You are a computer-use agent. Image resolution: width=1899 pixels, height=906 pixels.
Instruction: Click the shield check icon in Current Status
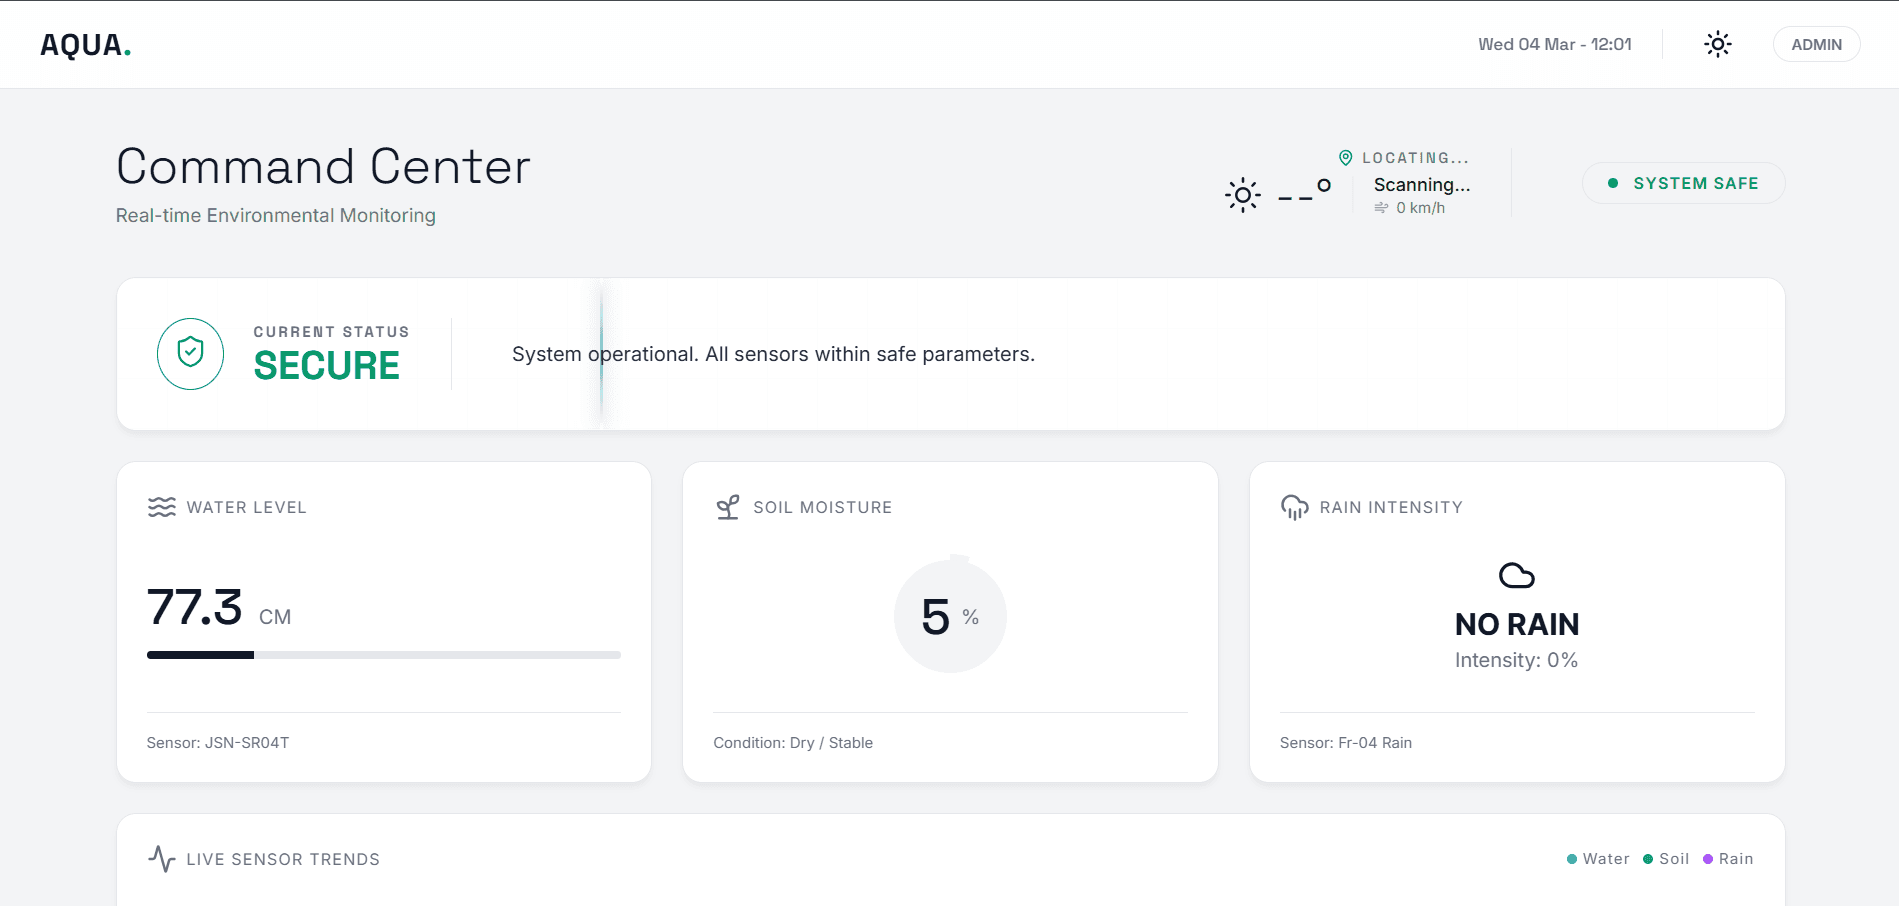point(190,353)
